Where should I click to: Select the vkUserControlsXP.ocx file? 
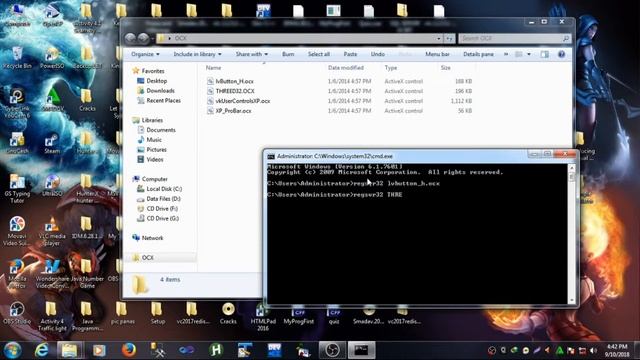[x=238, y=101]
